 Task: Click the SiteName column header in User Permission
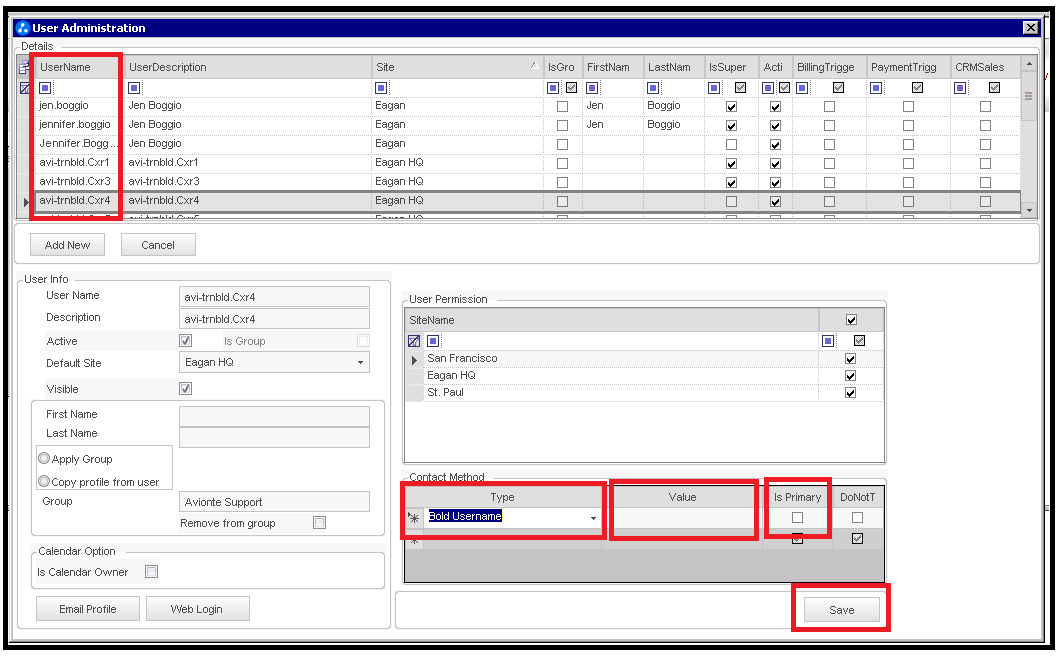click(x=611, y=320)
